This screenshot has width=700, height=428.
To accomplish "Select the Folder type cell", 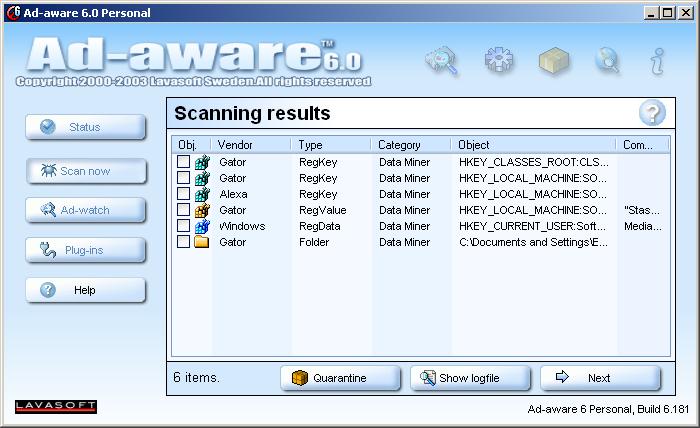I will point(314,242).
